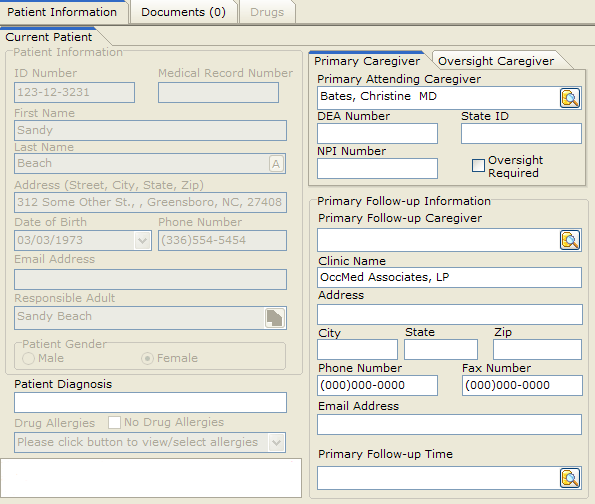Click the NPI Number field

[x=377, y=169]
